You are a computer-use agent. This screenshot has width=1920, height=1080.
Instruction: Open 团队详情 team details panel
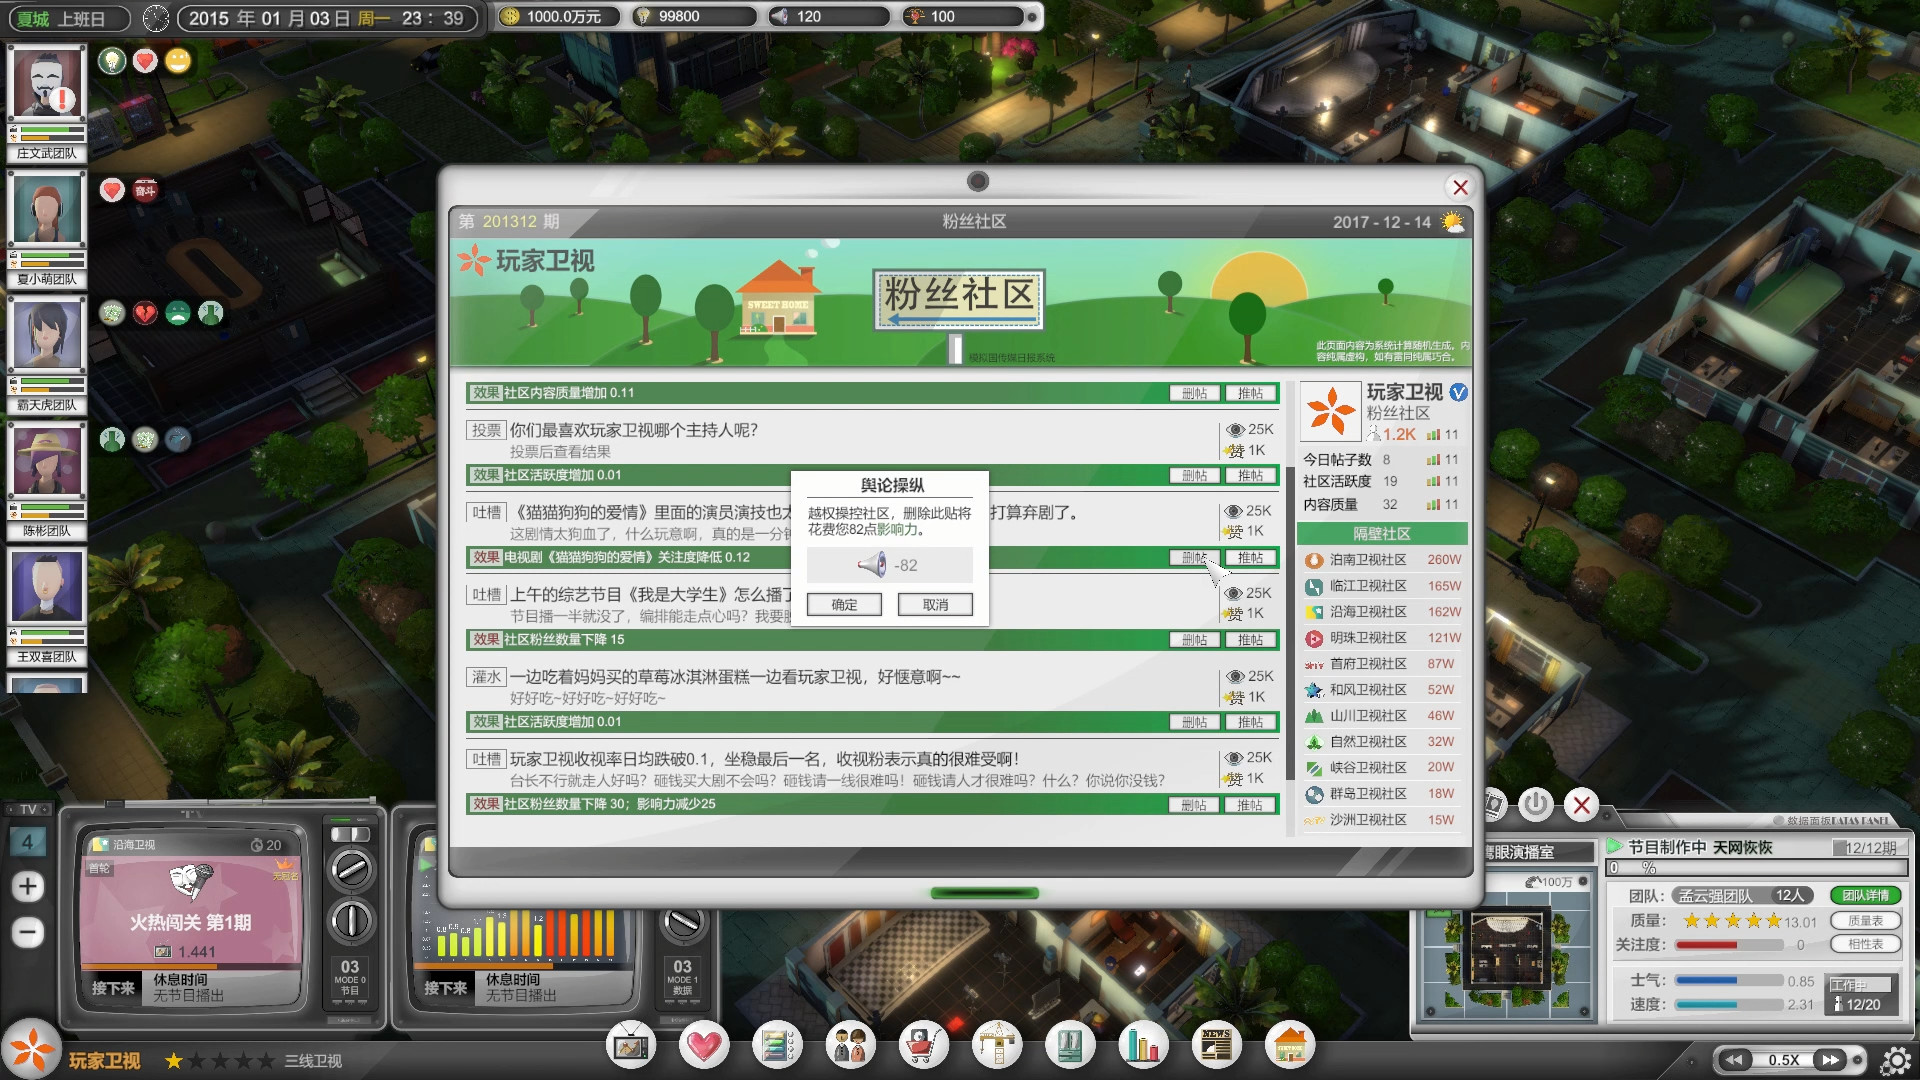click(1866, 895)
